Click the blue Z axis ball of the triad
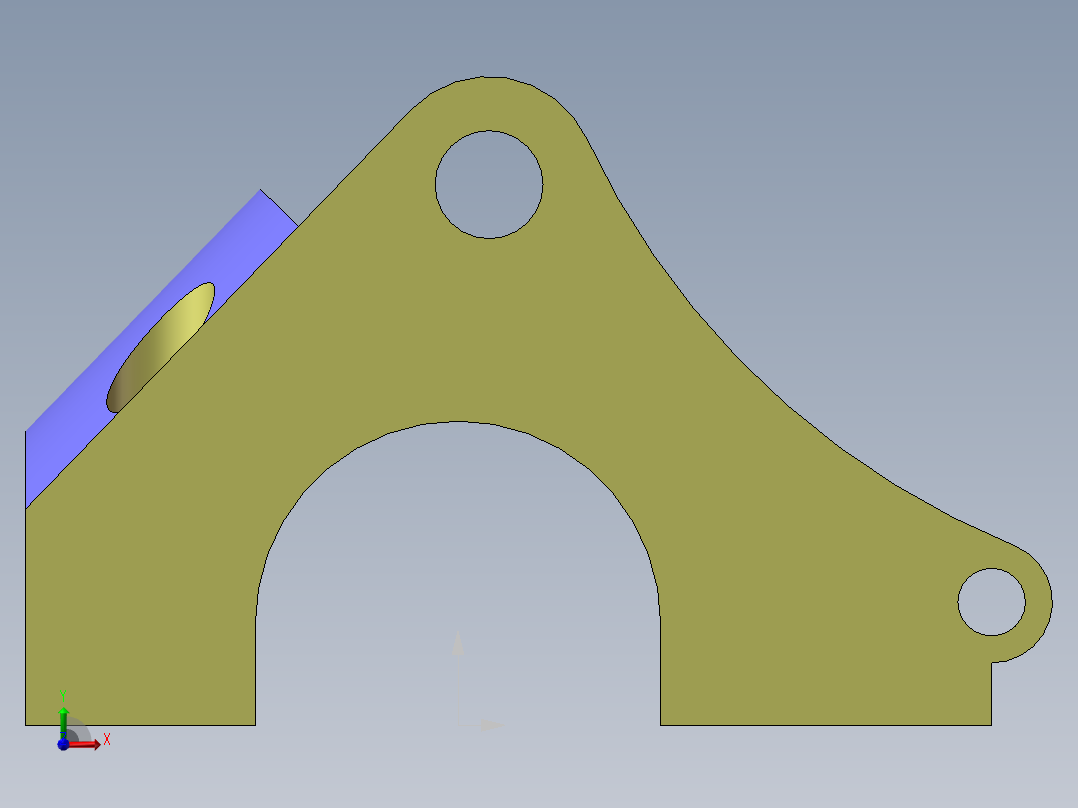Screen dimensions: 1078x808 pos(63,745)
